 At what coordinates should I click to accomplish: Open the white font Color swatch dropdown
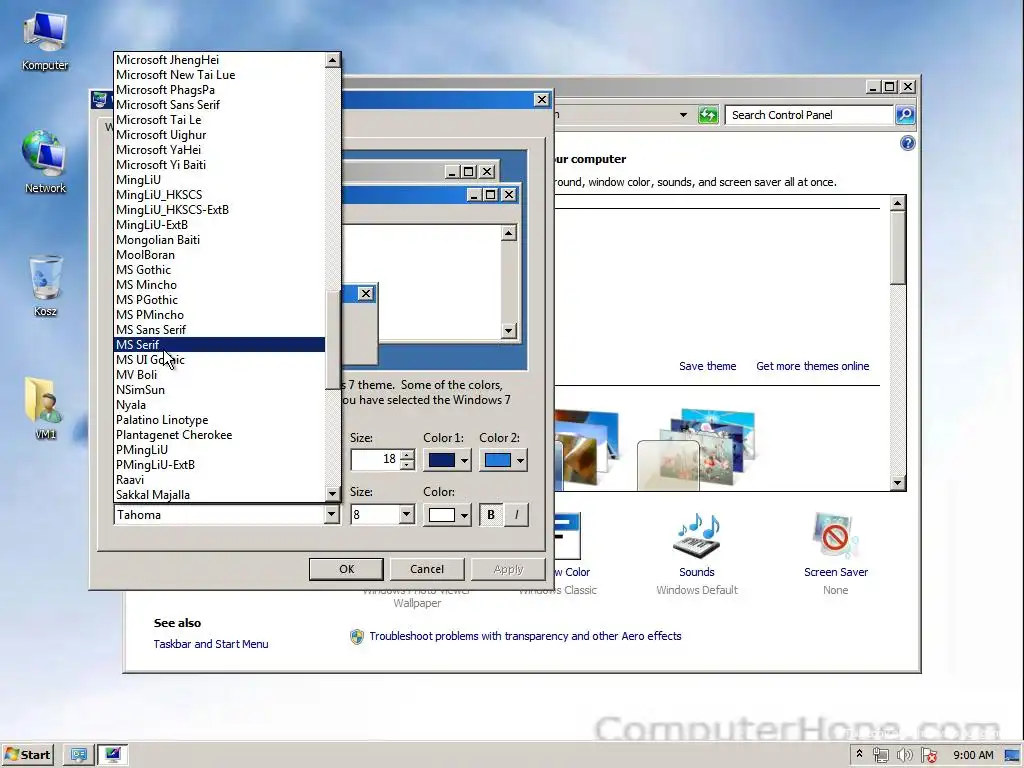tap(447, 515)
